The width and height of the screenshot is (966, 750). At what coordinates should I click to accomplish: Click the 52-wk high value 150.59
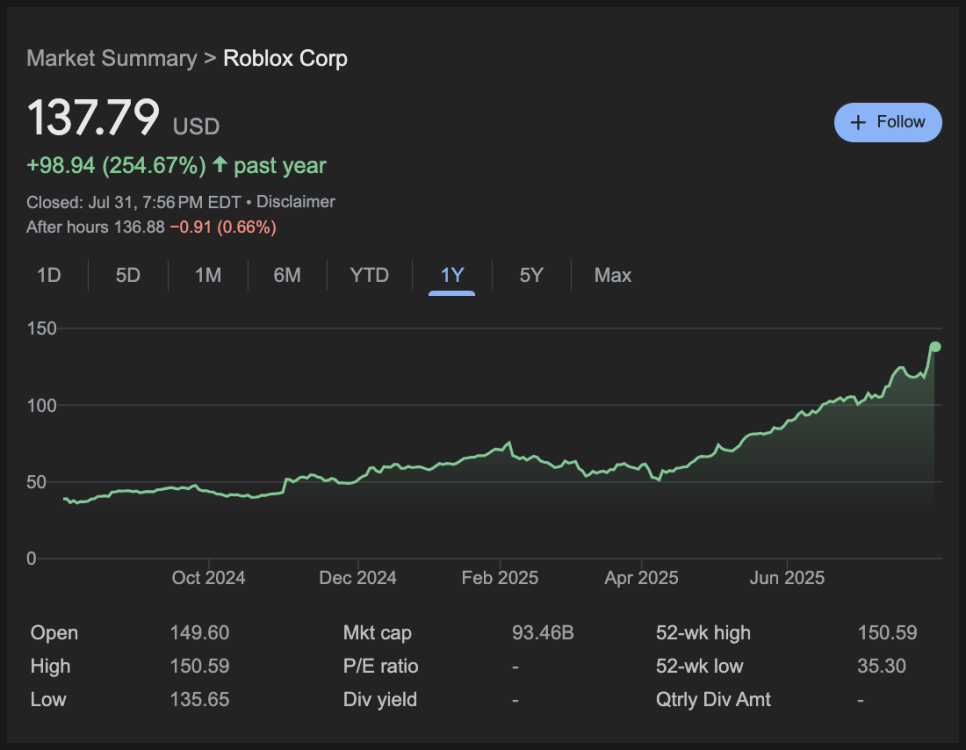pyautogui.click(x=887, y=632)
